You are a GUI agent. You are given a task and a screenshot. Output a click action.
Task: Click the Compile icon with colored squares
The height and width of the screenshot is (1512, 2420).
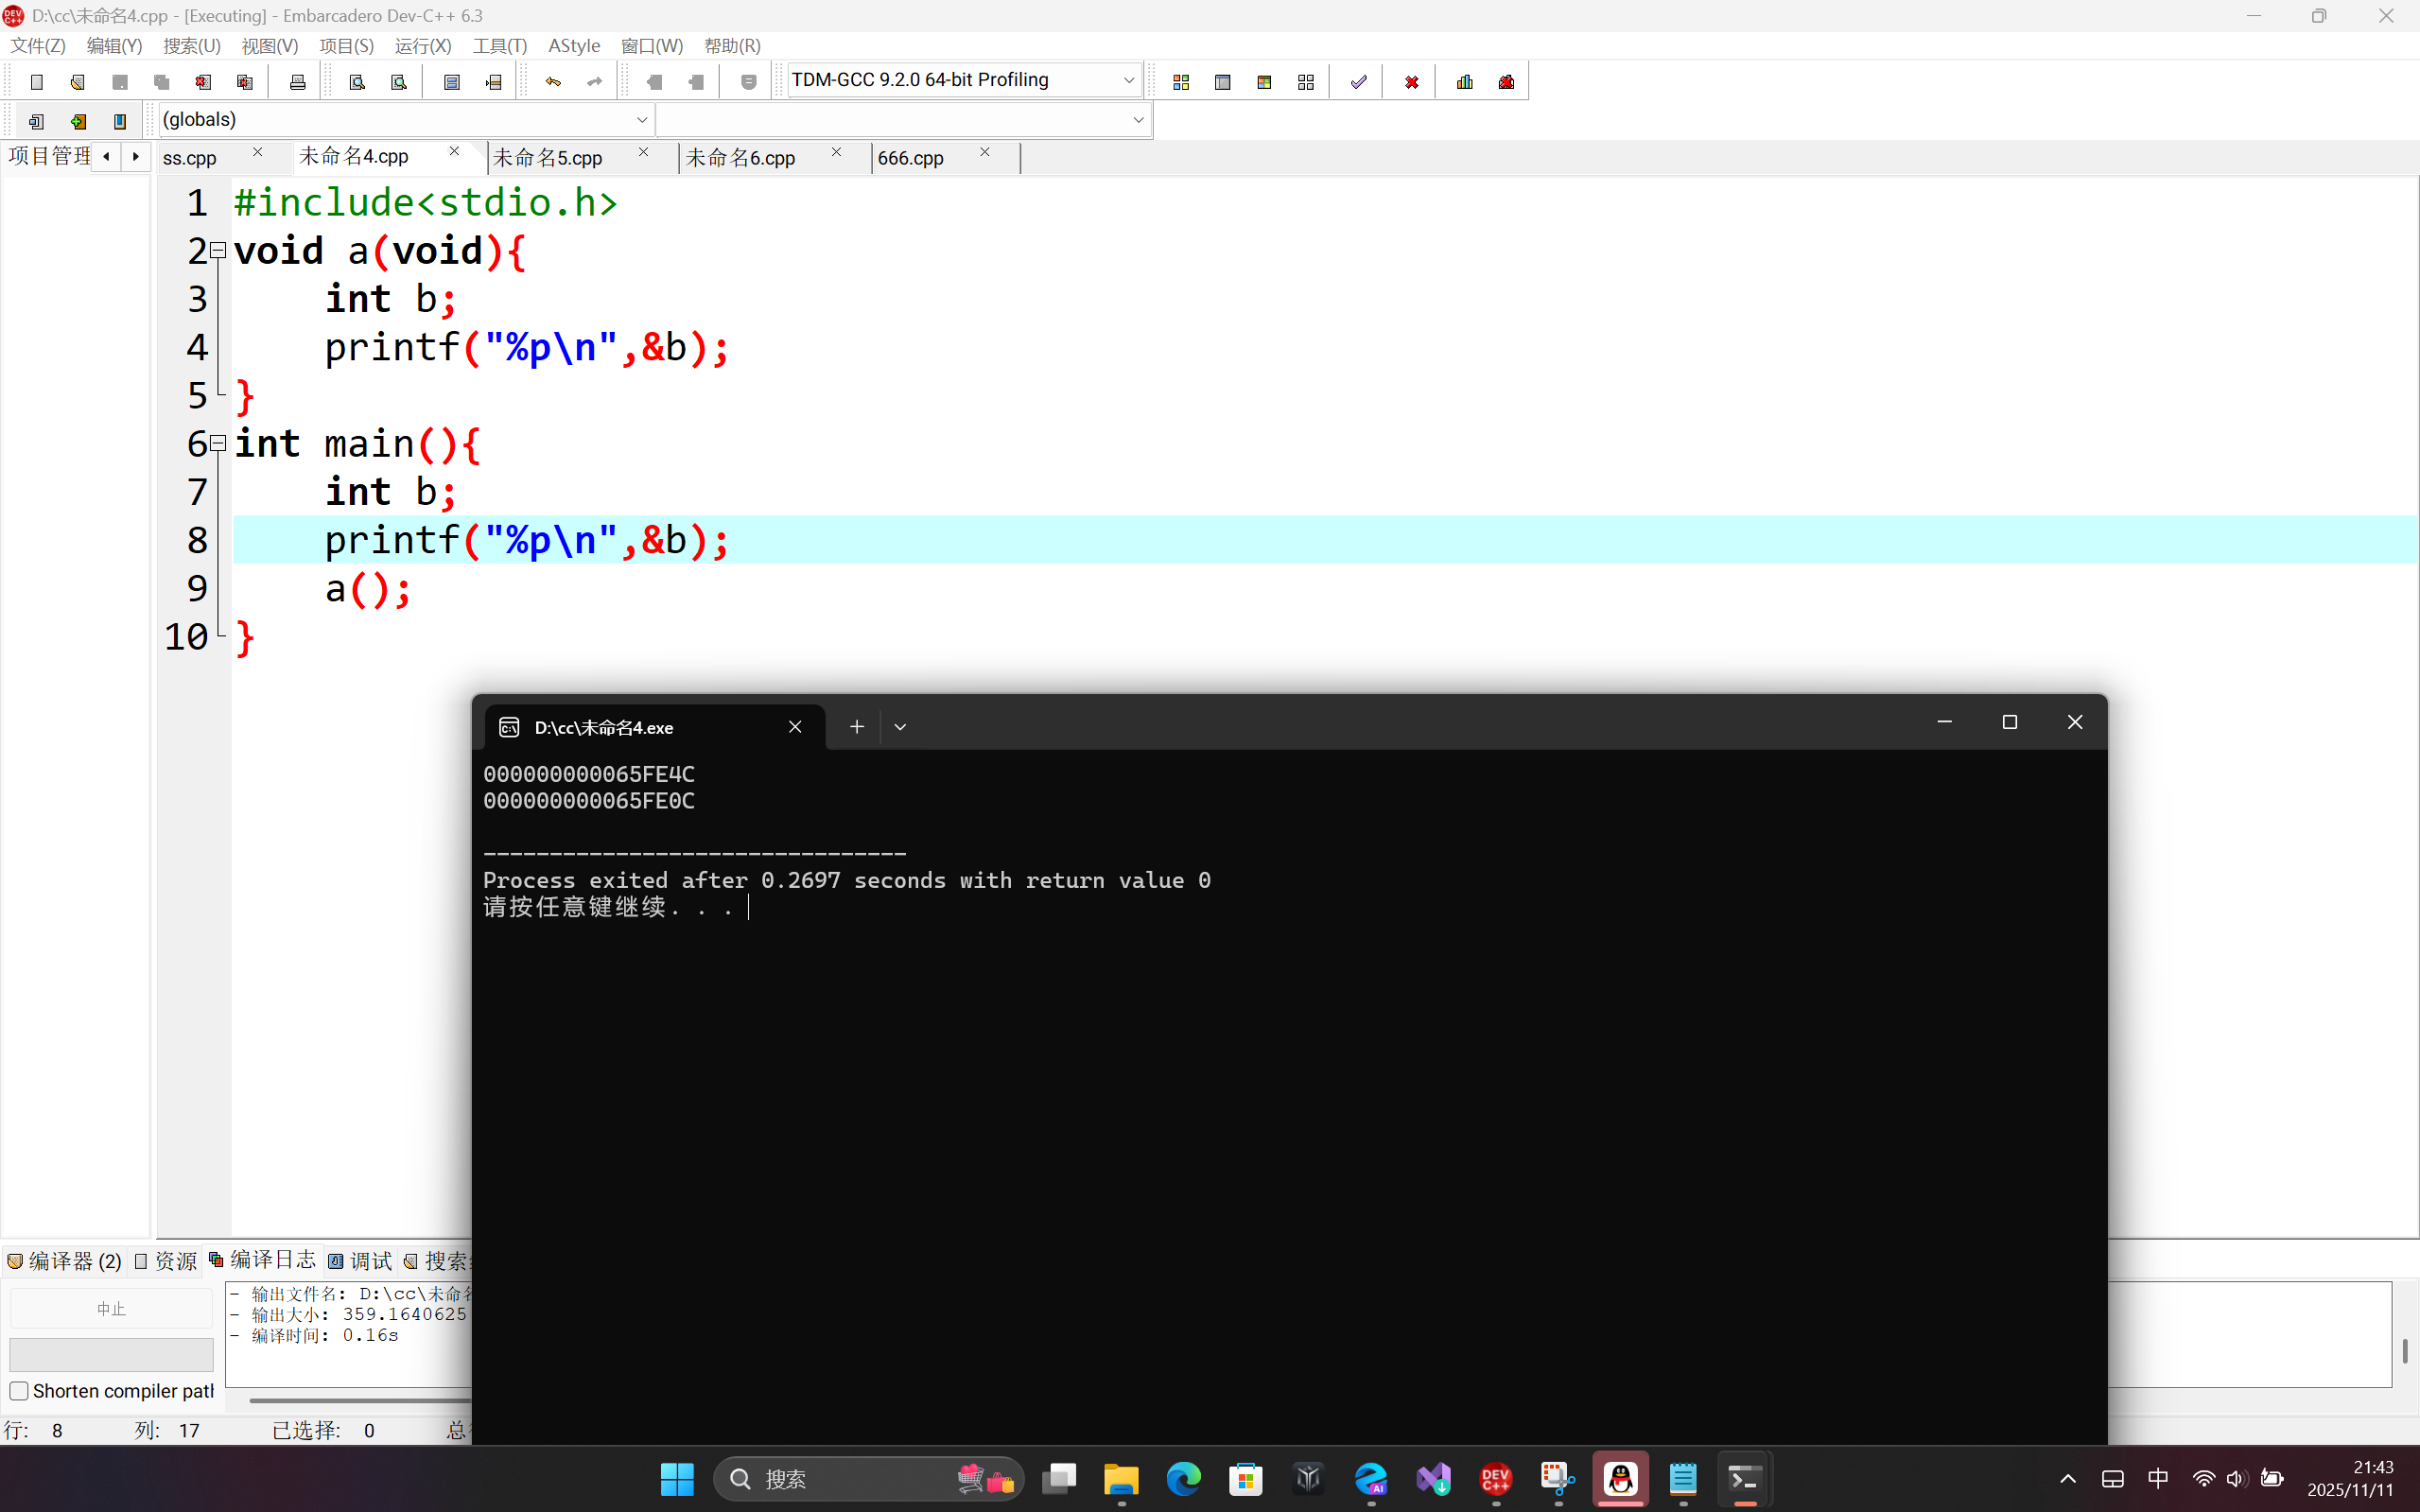pos(1181,82)
